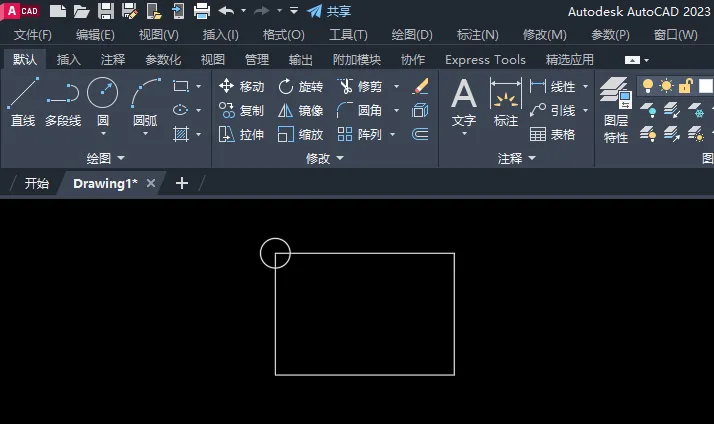Click the Rectangle tool icon in draw panel
The image size is (714, 424).
181,86
